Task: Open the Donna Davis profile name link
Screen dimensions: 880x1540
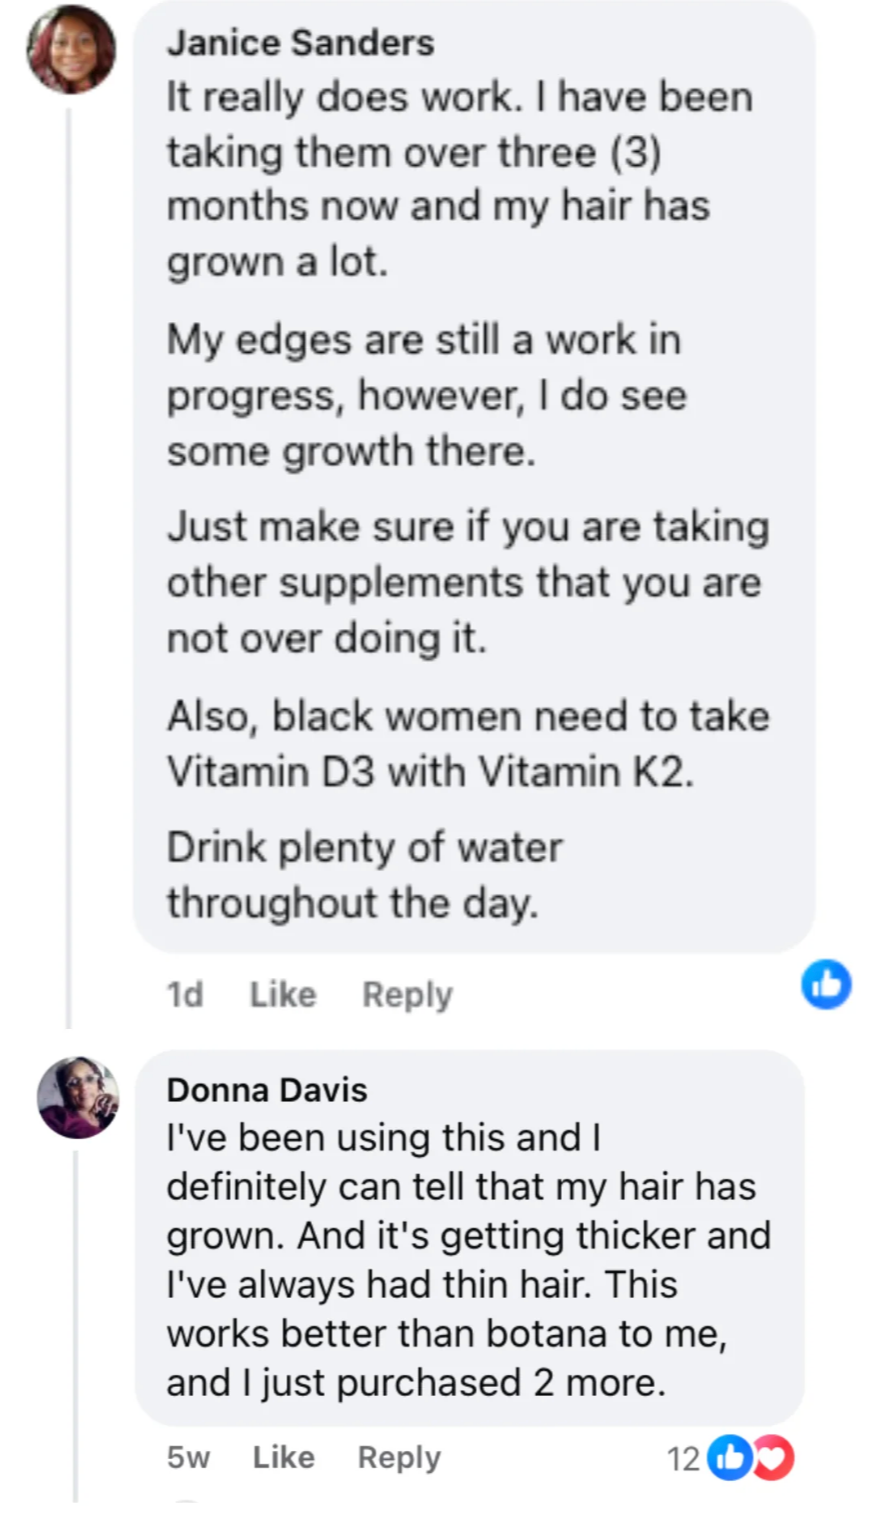Action: (x=267, y=1089)
